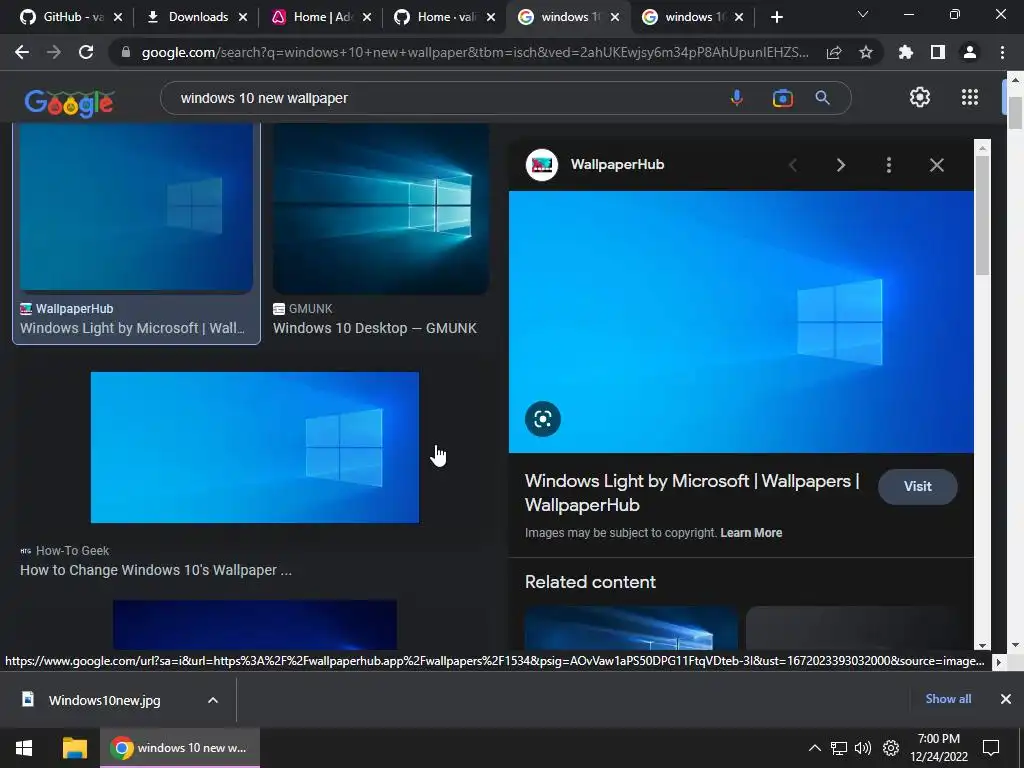Open the Learn More copyright link

coord(751,533)
